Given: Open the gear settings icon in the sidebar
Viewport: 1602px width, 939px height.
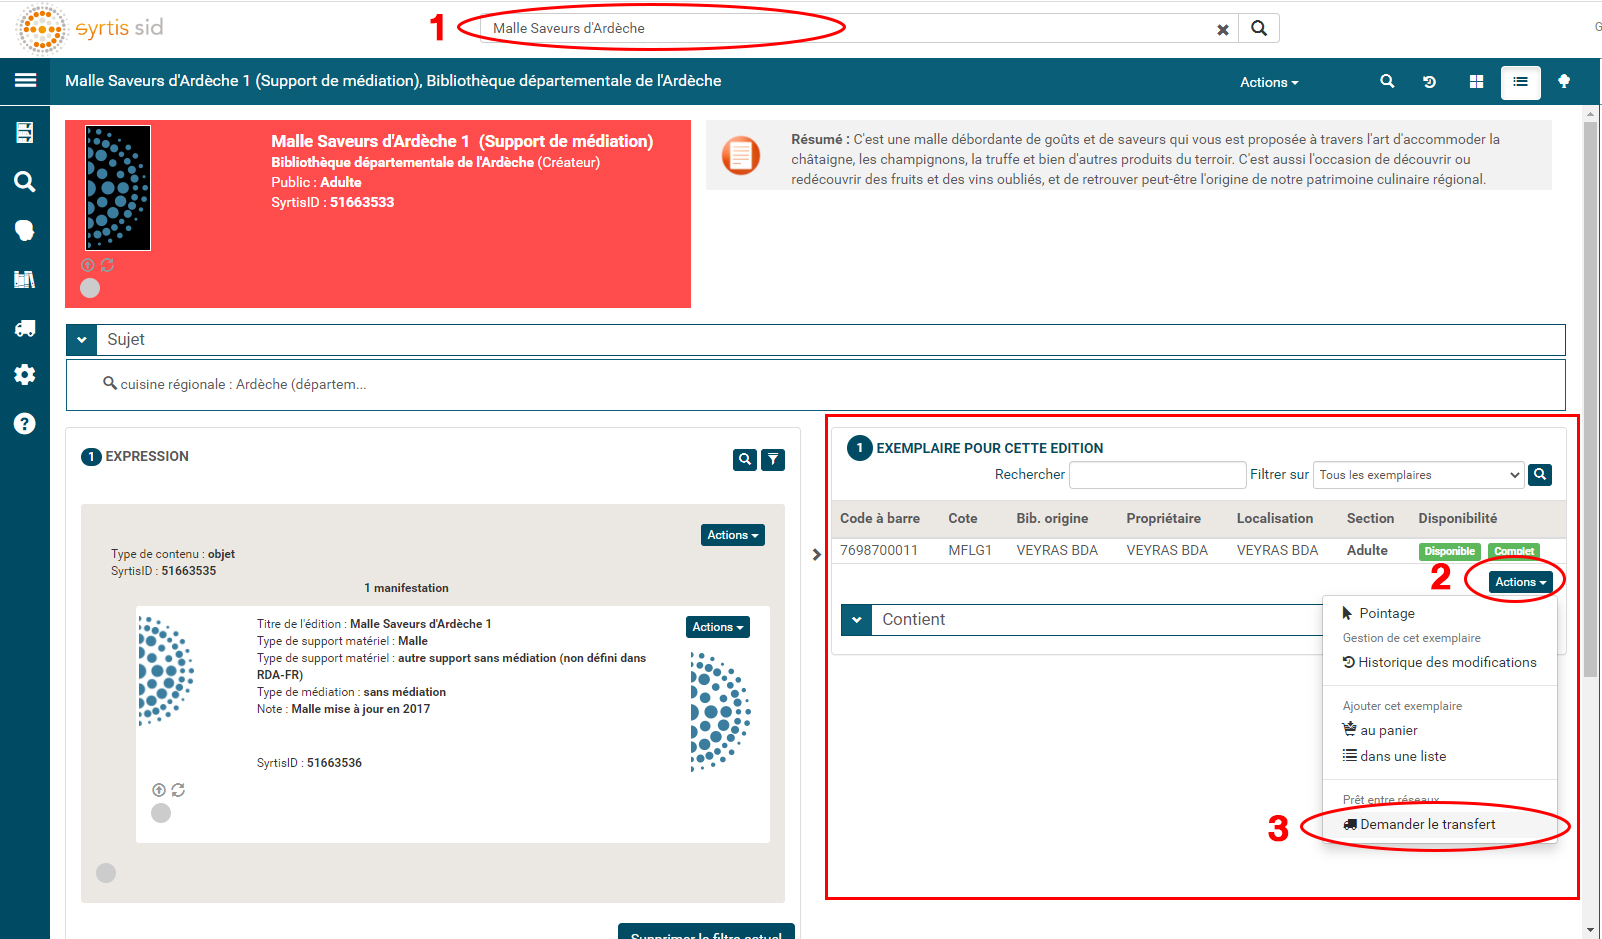Looking at the screenshot, I should (25, 375).
